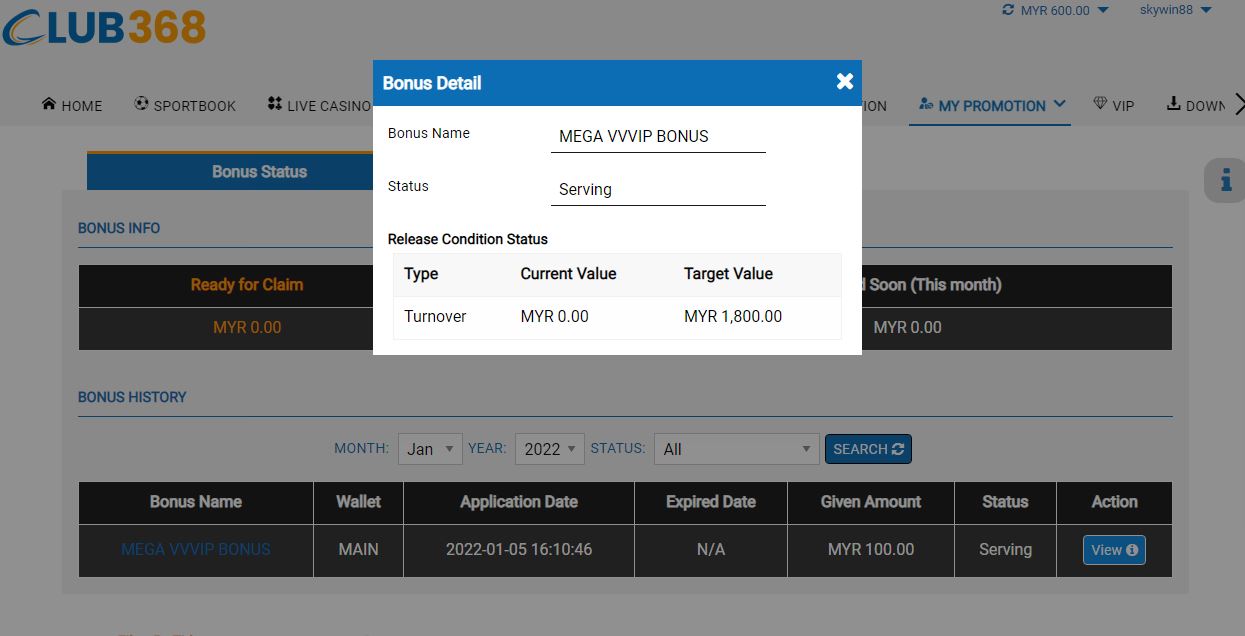View details of the bonus entry
Image resolution: width=1245 pixels, height=636 pixels.
point(1114,550)
